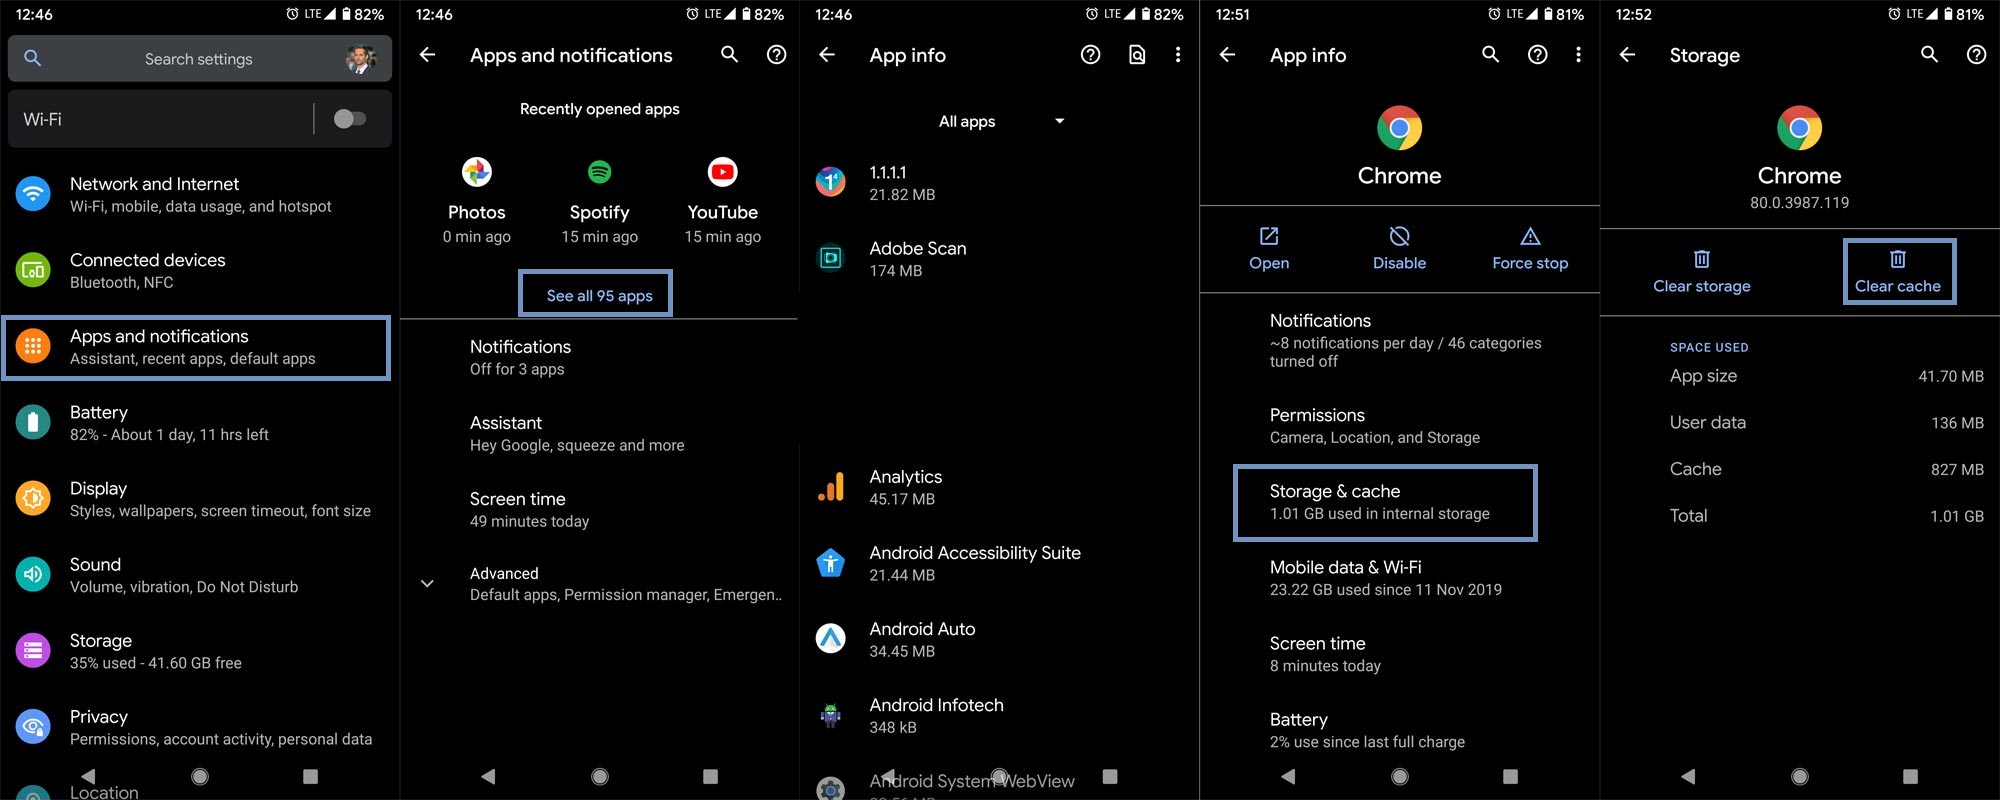Open Chrome Permissions row
This screenshot has width=2000, height=800.
tap(1399, 425)
